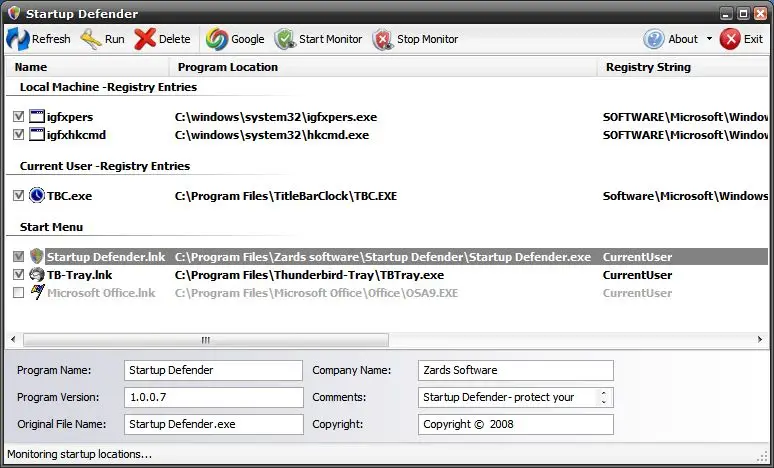Disable the TBC.exe startup entry
This screenshot has height=468, width=774.
pyautogui.click(x=18, y=195)
